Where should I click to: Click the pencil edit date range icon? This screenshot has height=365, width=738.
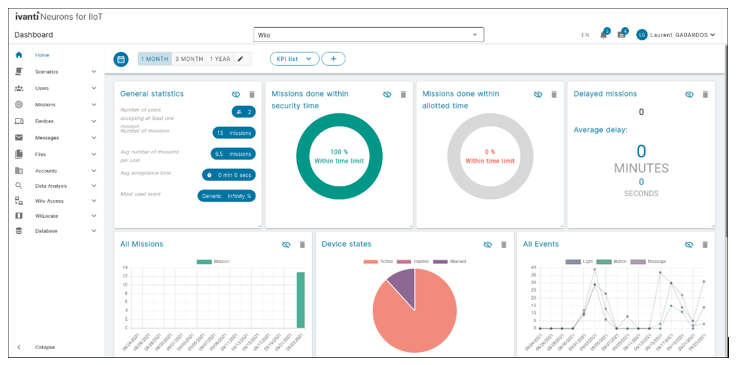241,59
